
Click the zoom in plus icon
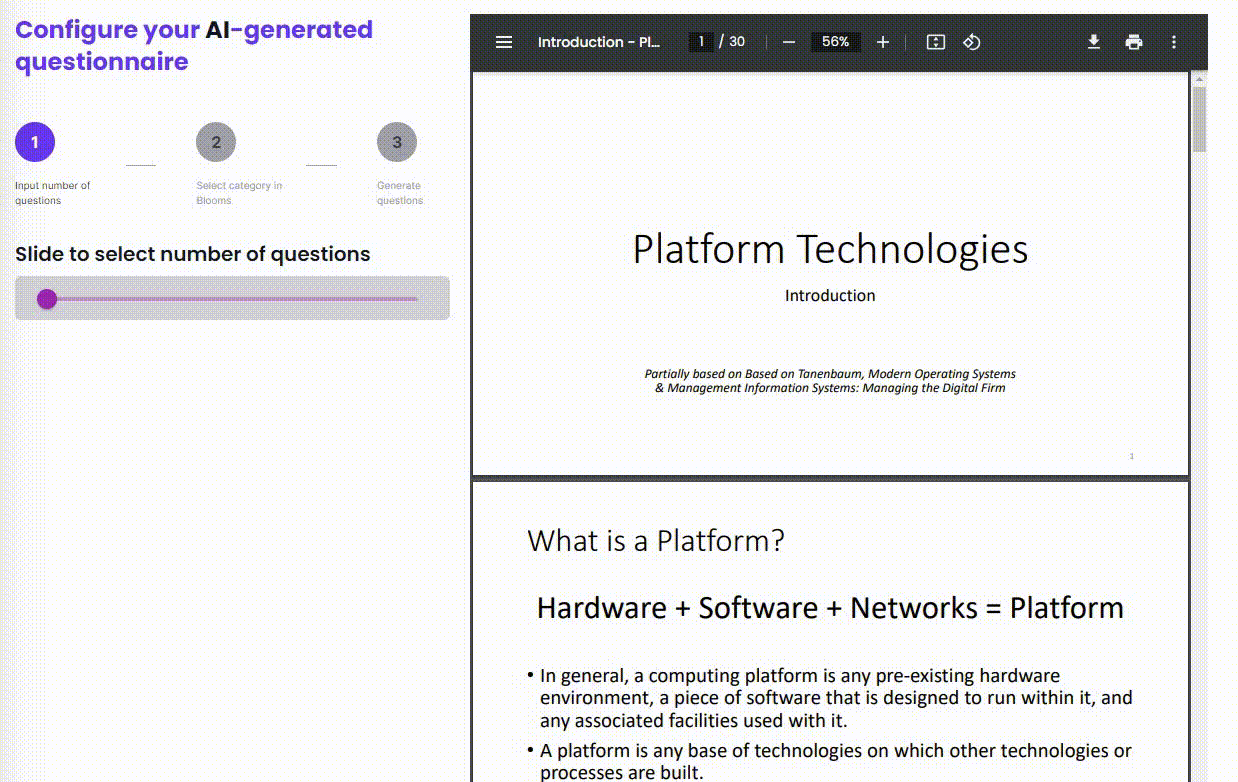882,42
